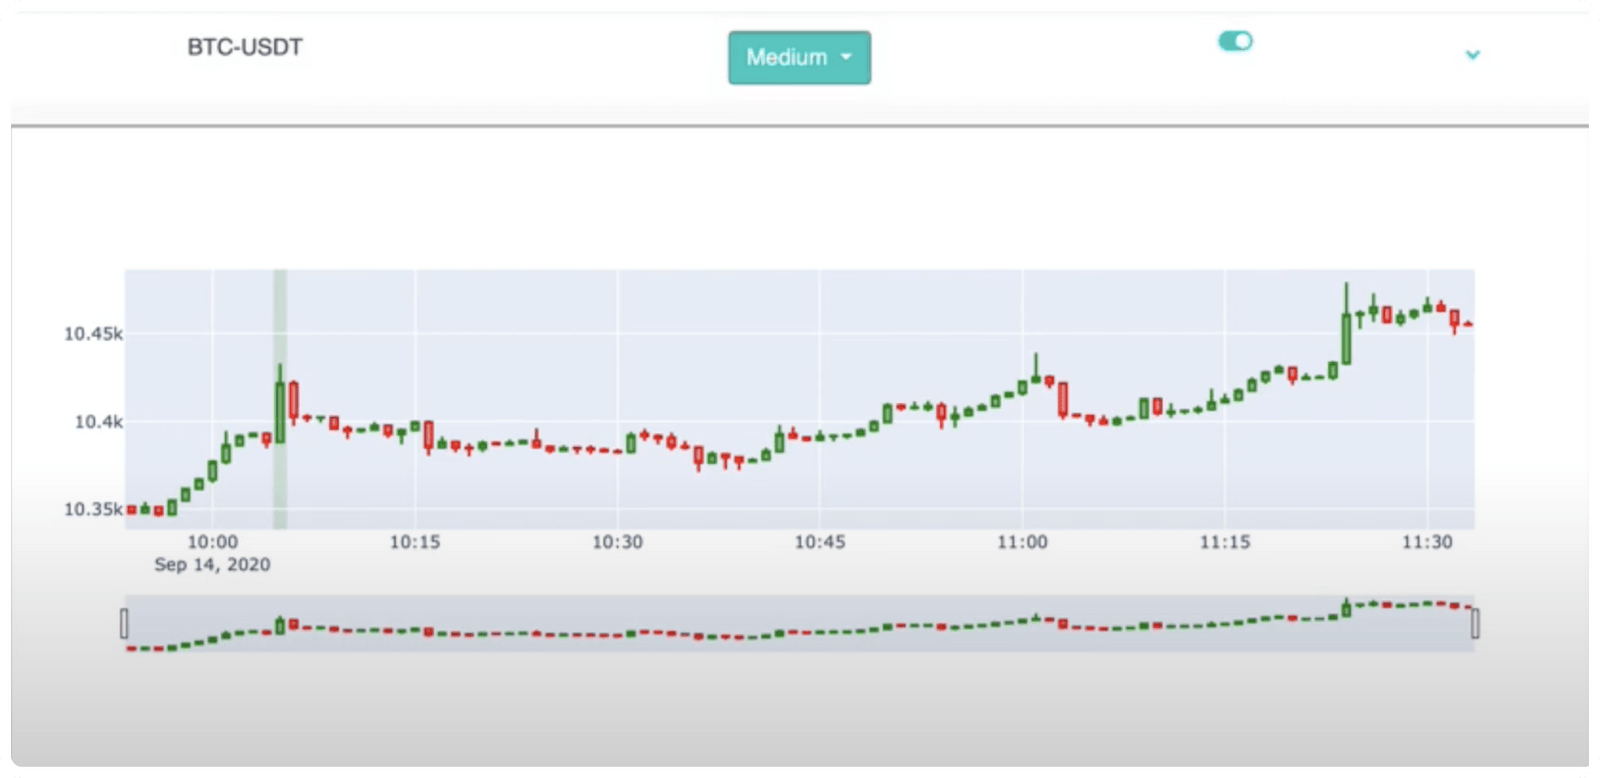Click the BTC-USDT pair label
This screenshot has height=778, width=1600.
[244, 46]
